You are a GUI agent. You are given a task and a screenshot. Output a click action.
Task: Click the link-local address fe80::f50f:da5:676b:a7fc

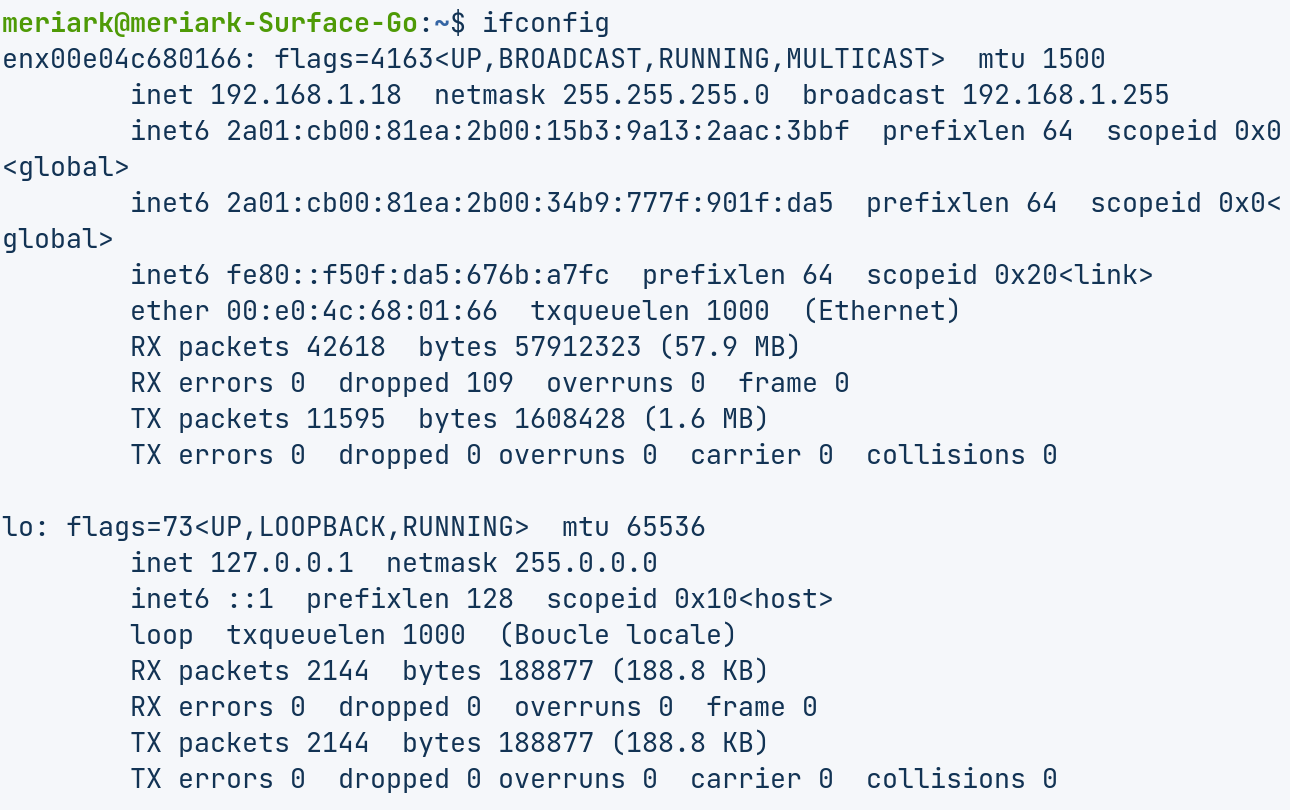(x=418, y=275)
